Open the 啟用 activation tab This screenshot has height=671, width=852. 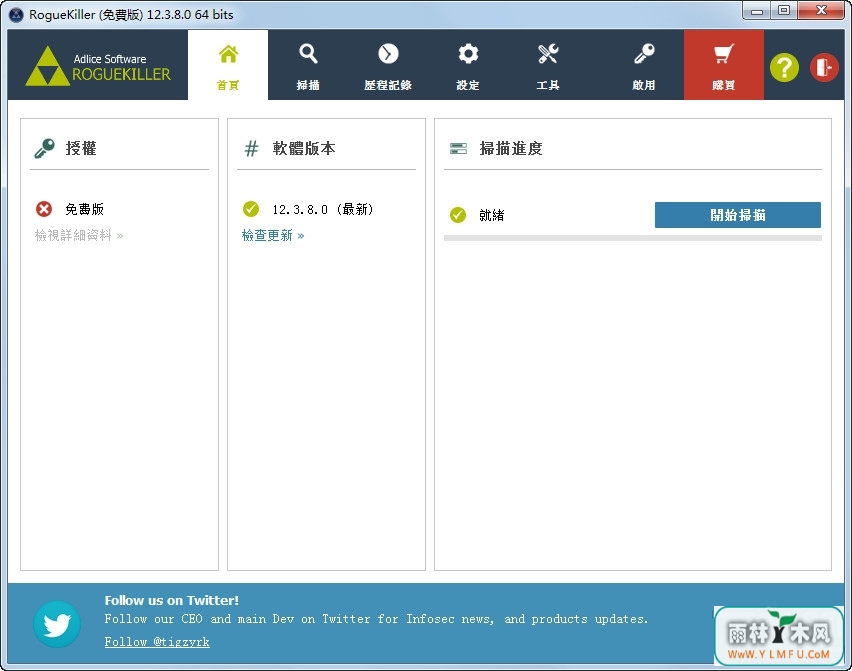pyautogui.click(x=644, y=65)
